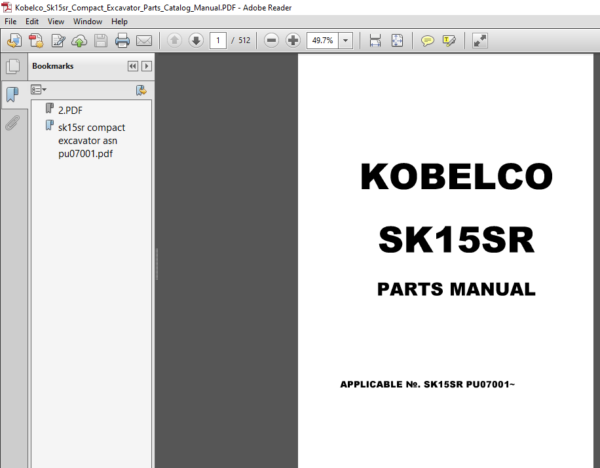Click the Email envelope icon

click(144, 41)
